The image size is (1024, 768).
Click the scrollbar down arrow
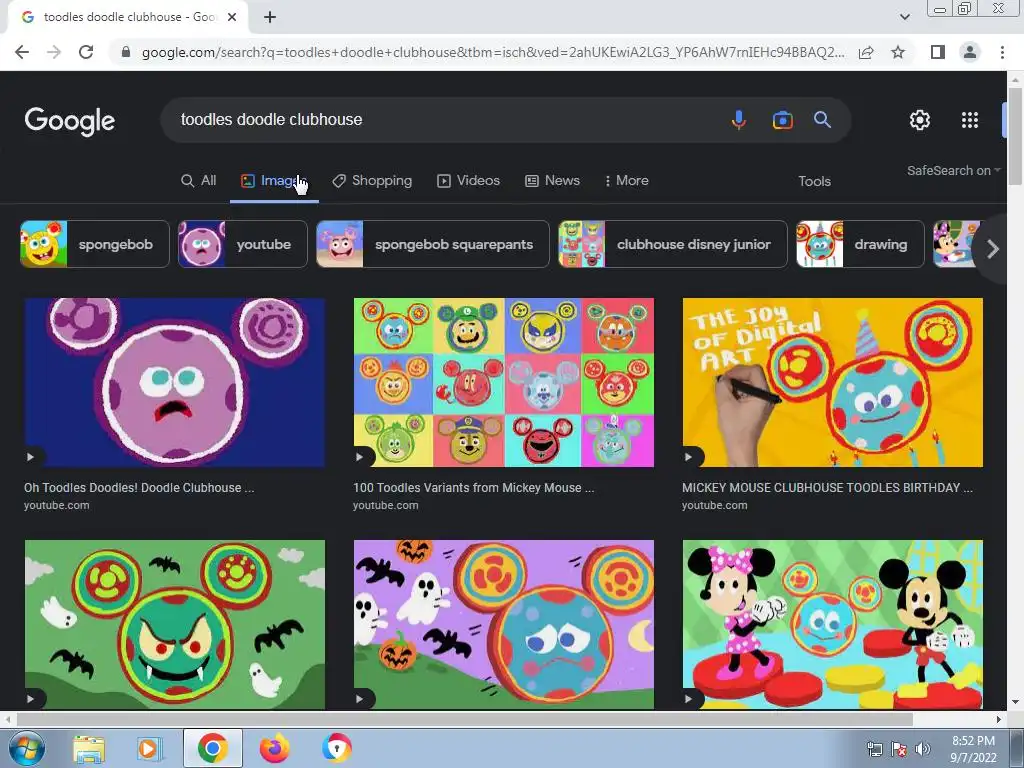pyautogui.click(x=1015, y=703)
